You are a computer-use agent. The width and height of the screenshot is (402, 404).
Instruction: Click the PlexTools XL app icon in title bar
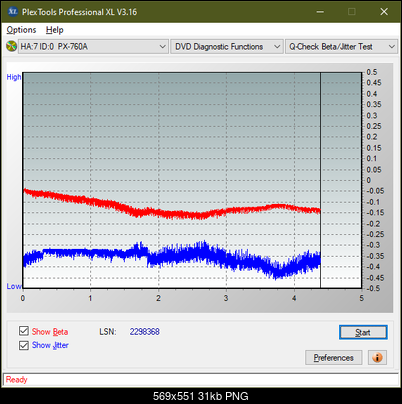12,12
